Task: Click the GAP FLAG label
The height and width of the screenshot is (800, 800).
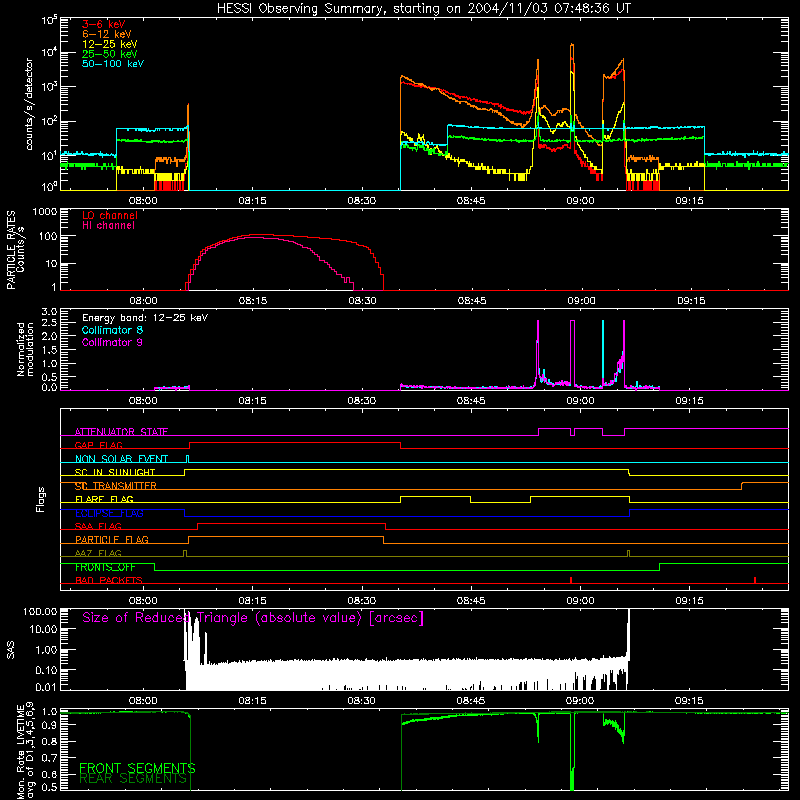Action: [x=98, y=445]
